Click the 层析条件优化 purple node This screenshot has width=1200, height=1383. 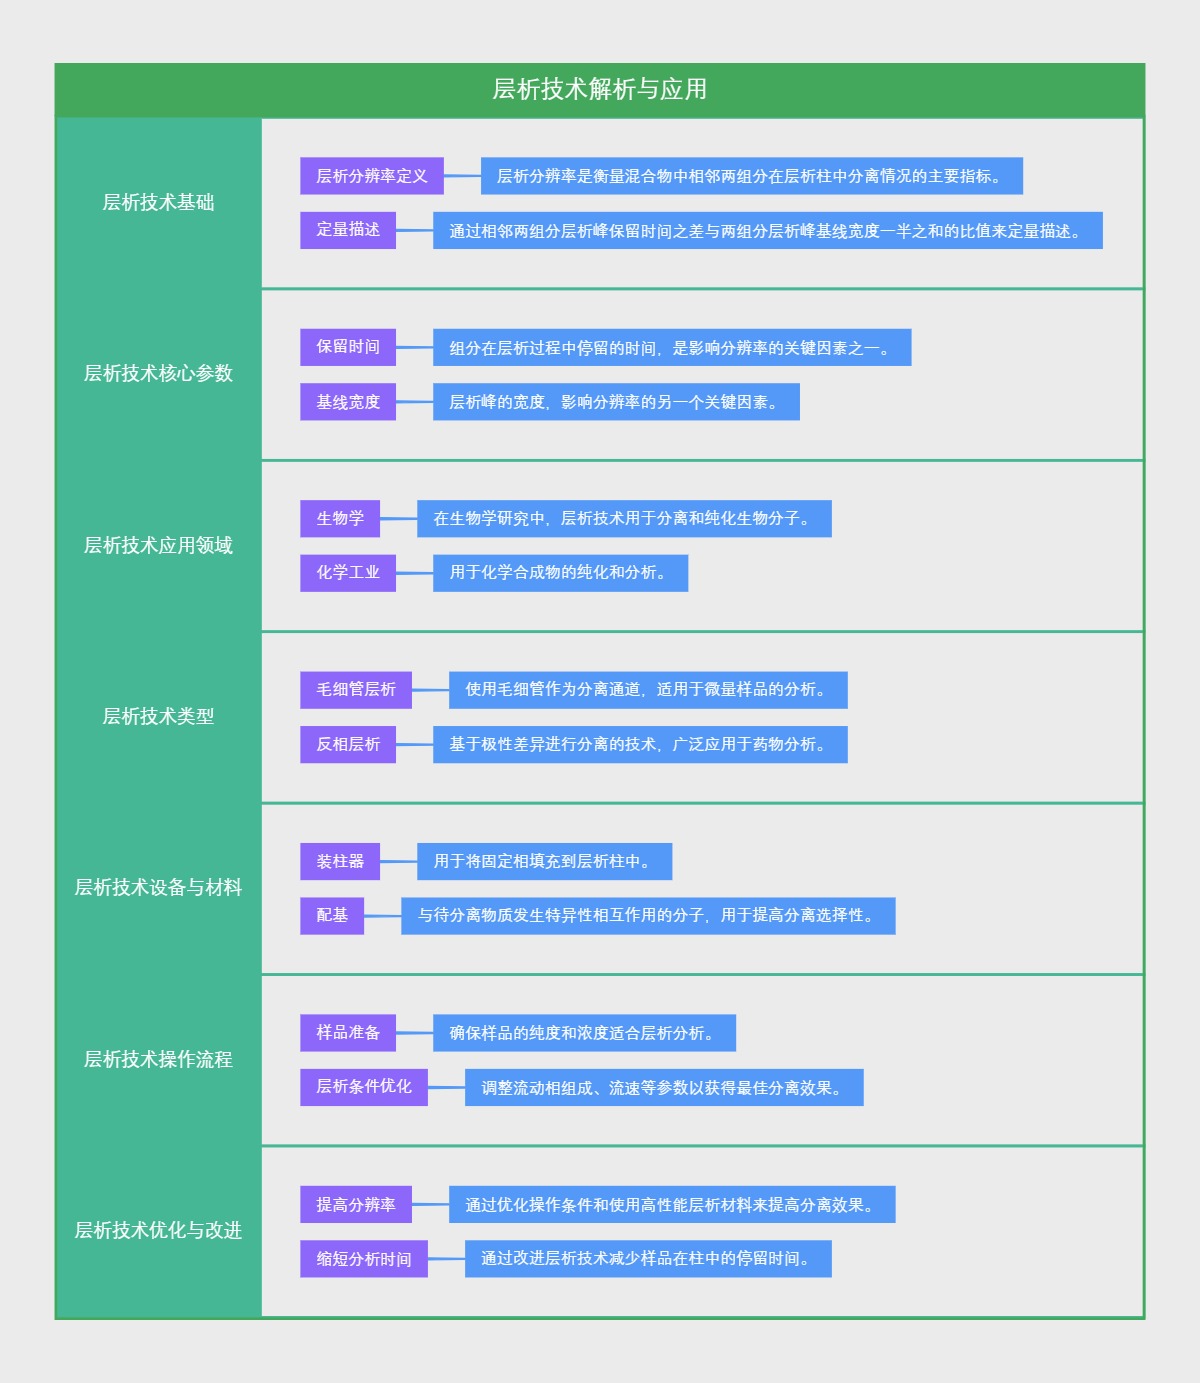pos(364,1087)
